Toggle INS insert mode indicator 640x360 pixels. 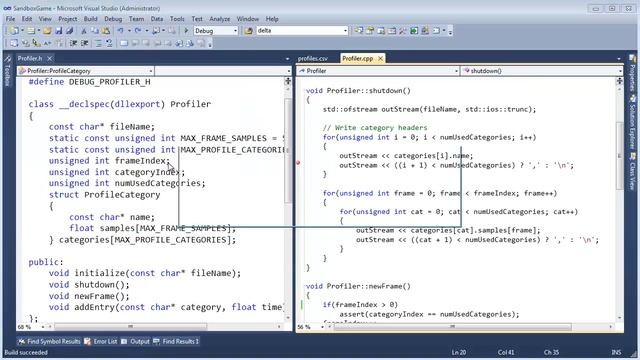tap(616, 352)
